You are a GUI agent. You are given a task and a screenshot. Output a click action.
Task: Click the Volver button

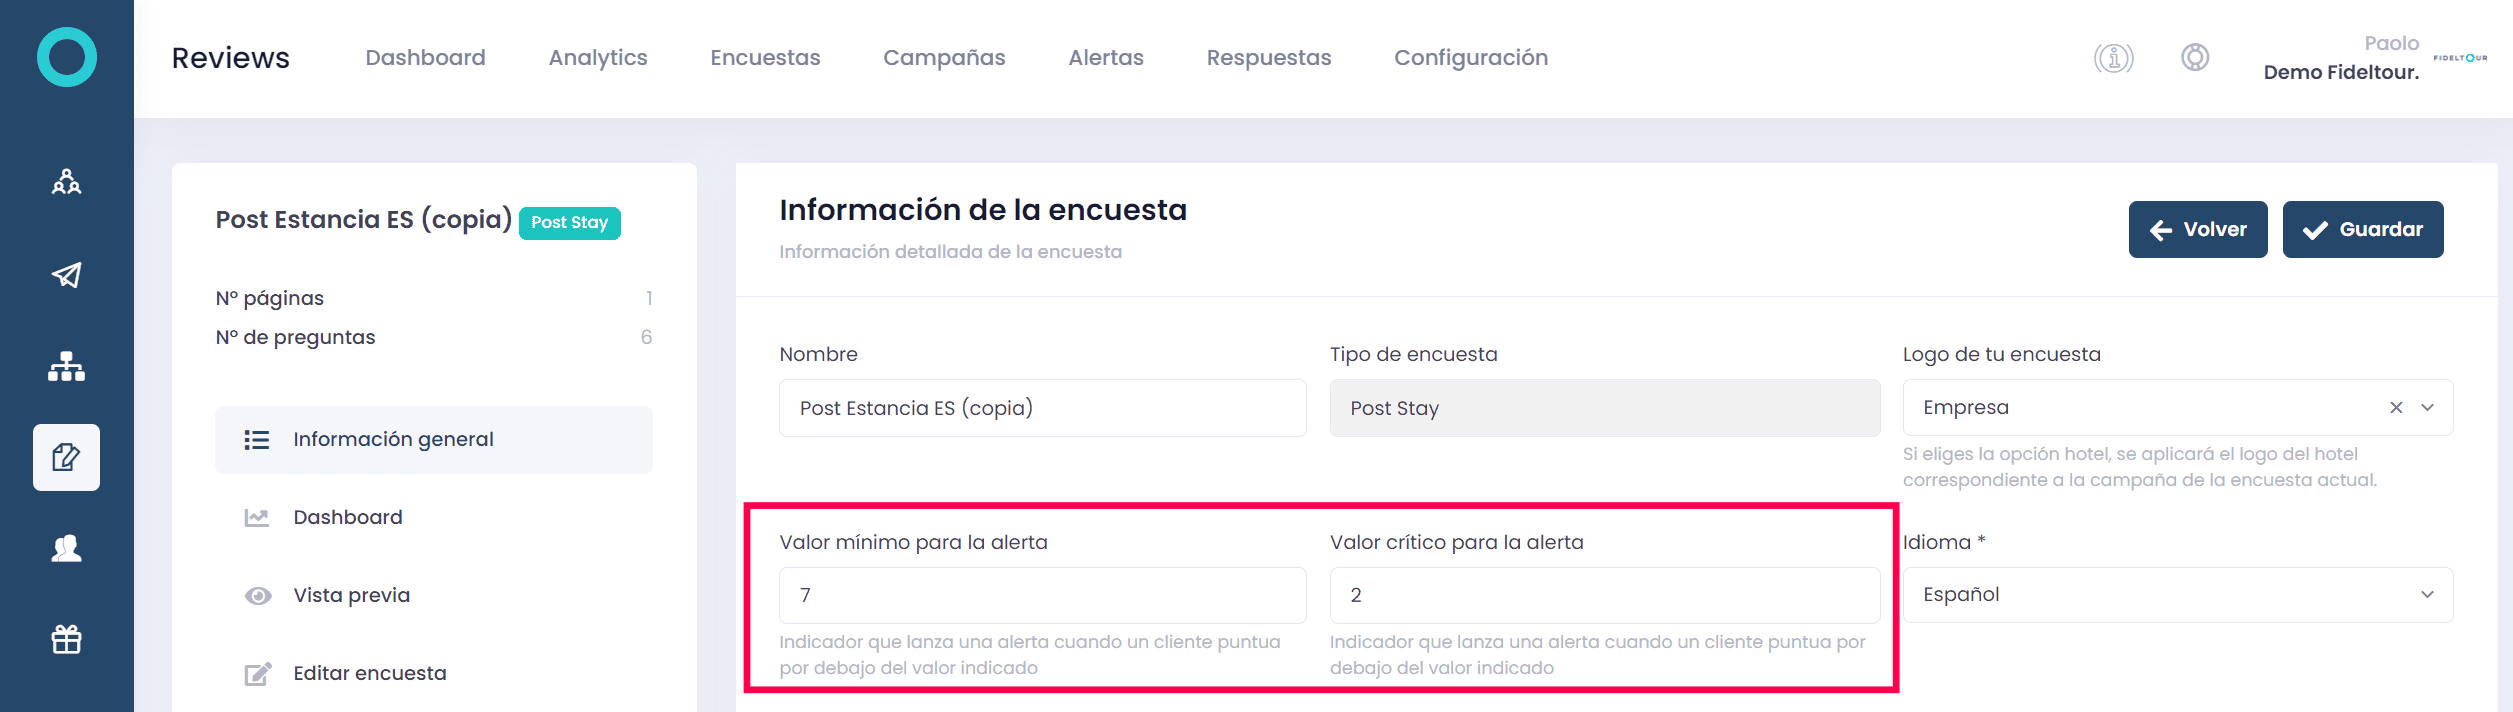(x=2198, y=230)
